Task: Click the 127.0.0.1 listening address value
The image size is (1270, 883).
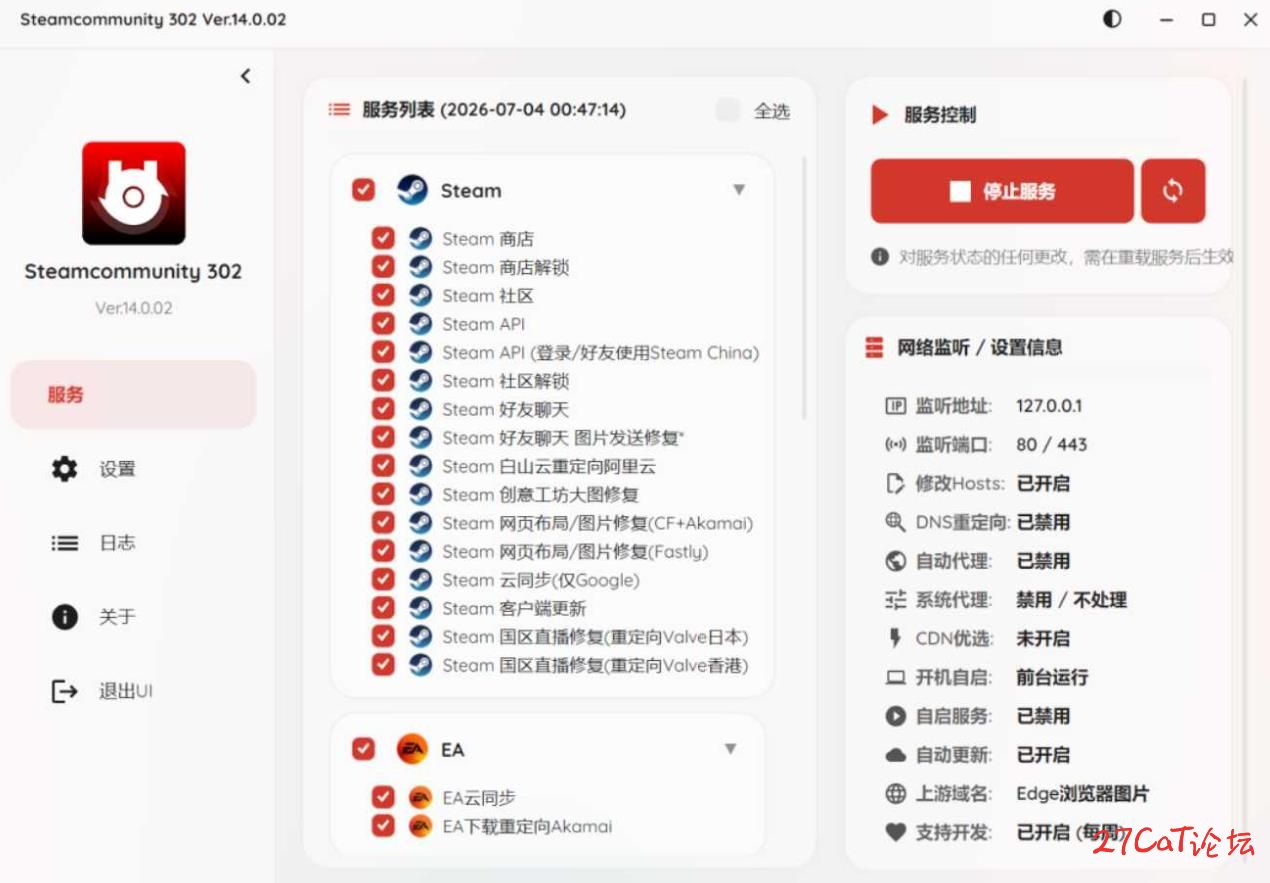Action: click(x=1049, y=406)
